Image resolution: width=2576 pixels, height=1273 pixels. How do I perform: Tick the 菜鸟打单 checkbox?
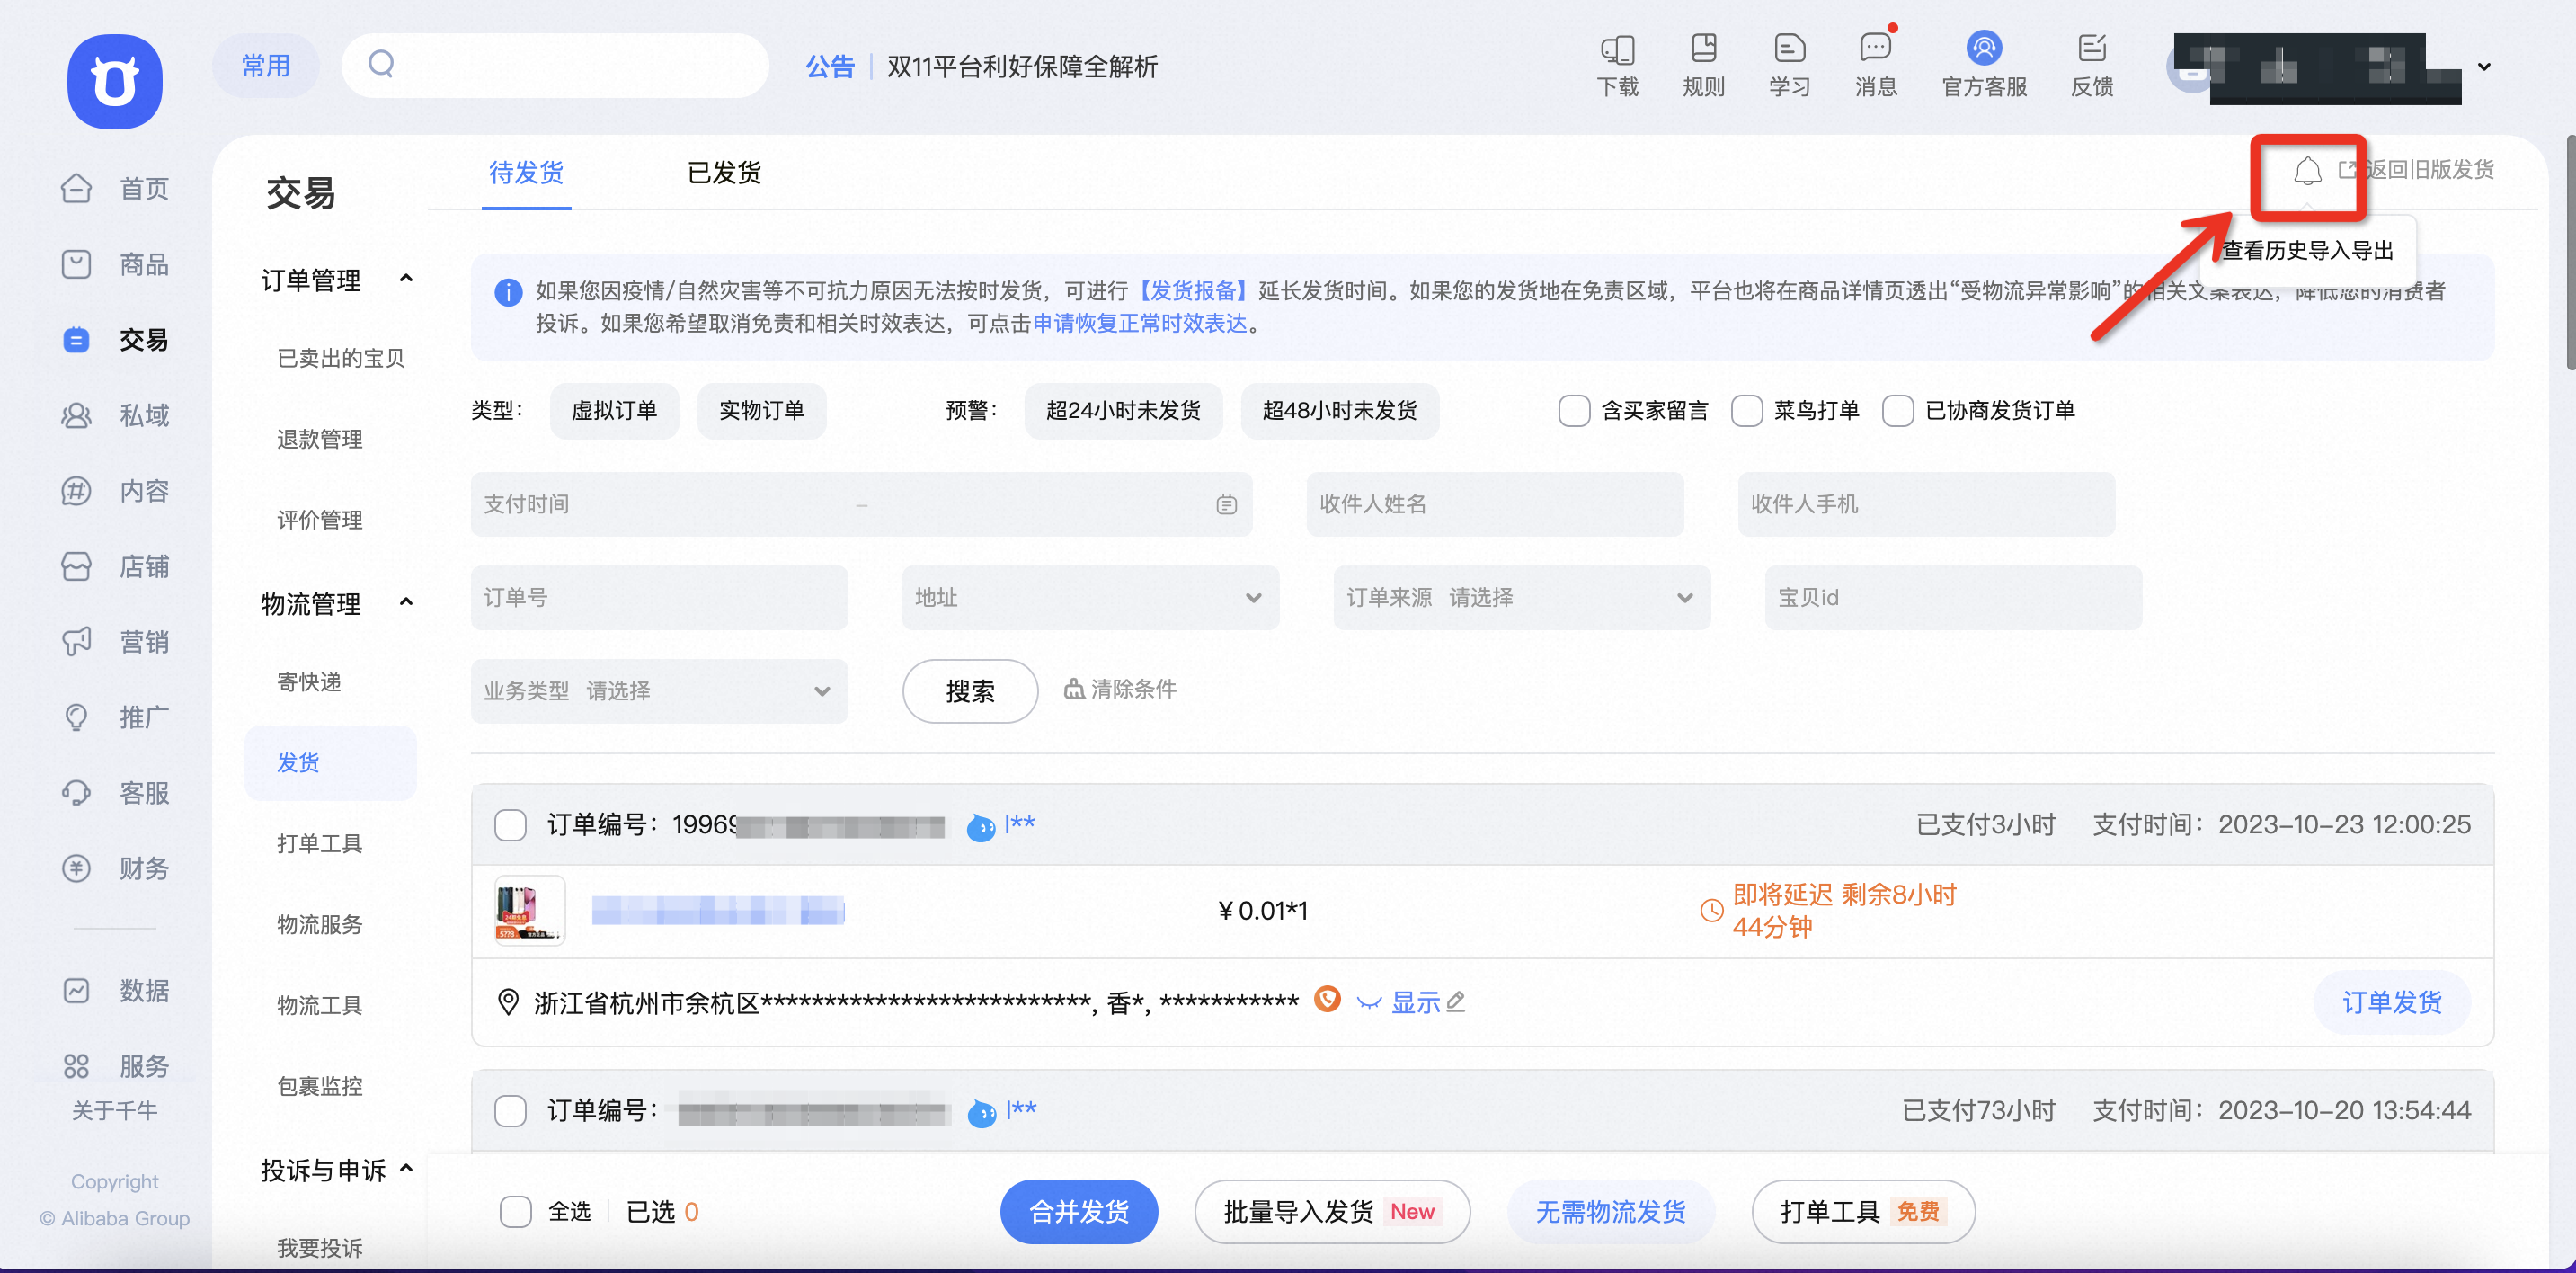[x=1746, y=411]
